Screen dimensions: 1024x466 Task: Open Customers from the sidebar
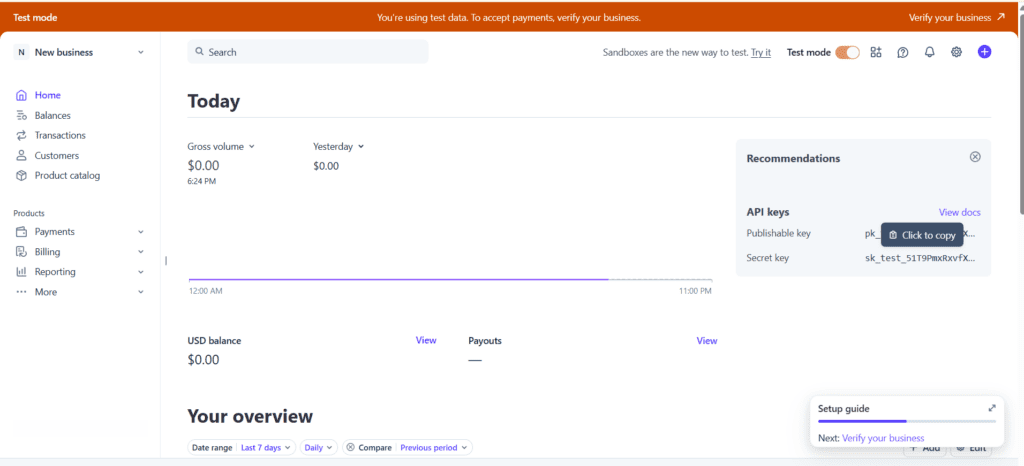[x=56, y=156]
